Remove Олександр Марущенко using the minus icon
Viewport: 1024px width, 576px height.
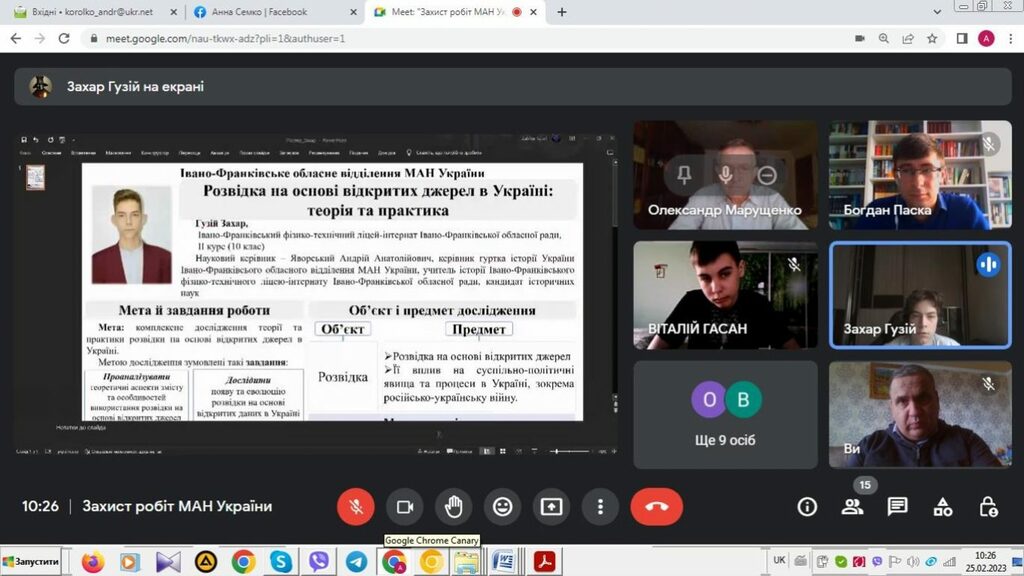click(766, 175)
